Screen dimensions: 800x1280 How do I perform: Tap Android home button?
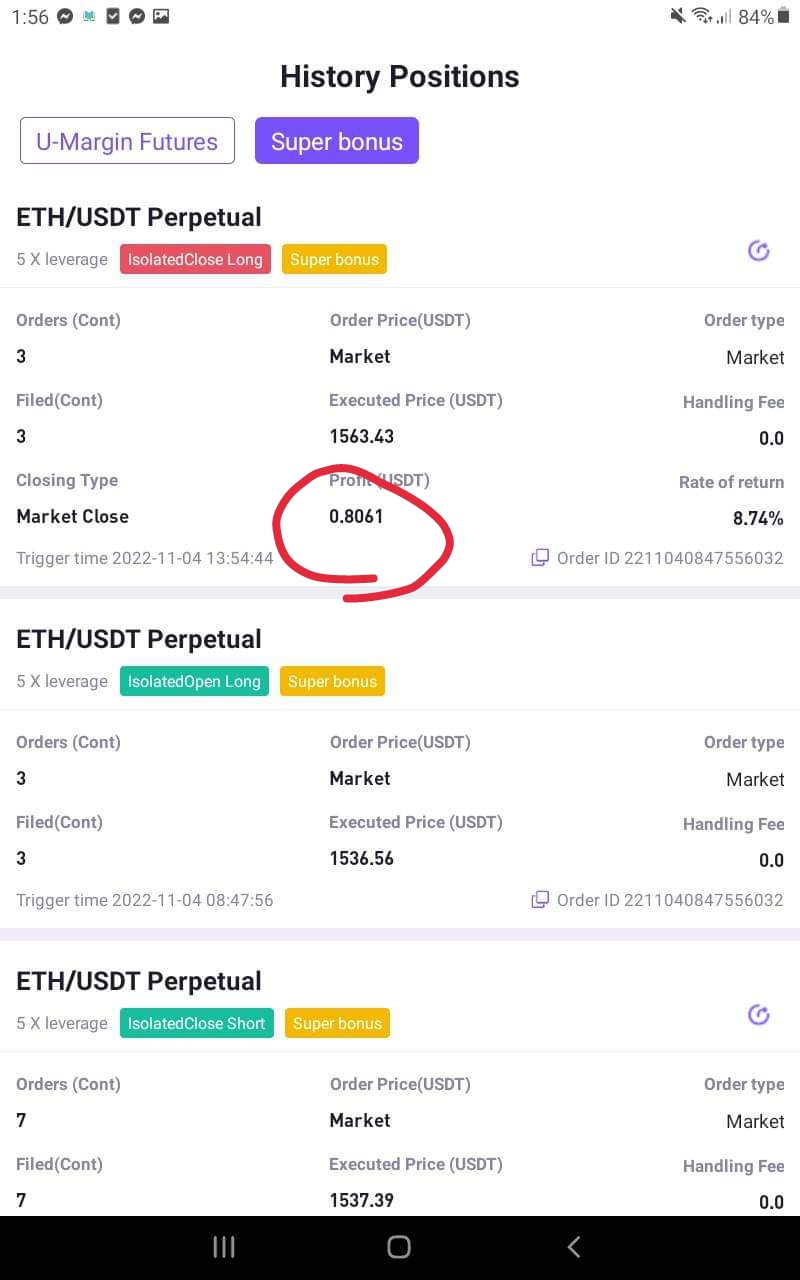click(x=399, y=1246)
